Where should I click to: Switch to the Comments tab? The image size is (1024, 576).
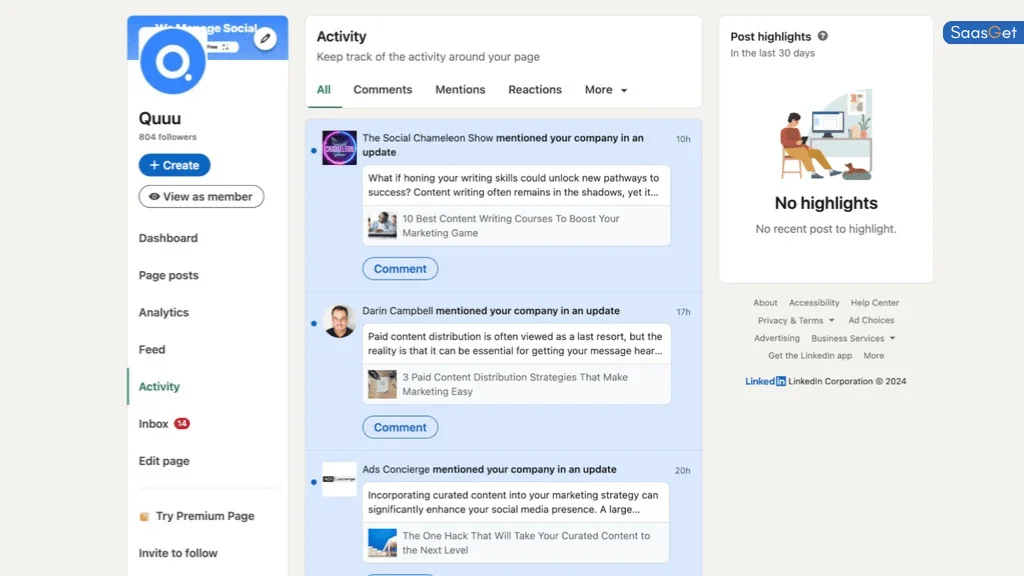383,89
